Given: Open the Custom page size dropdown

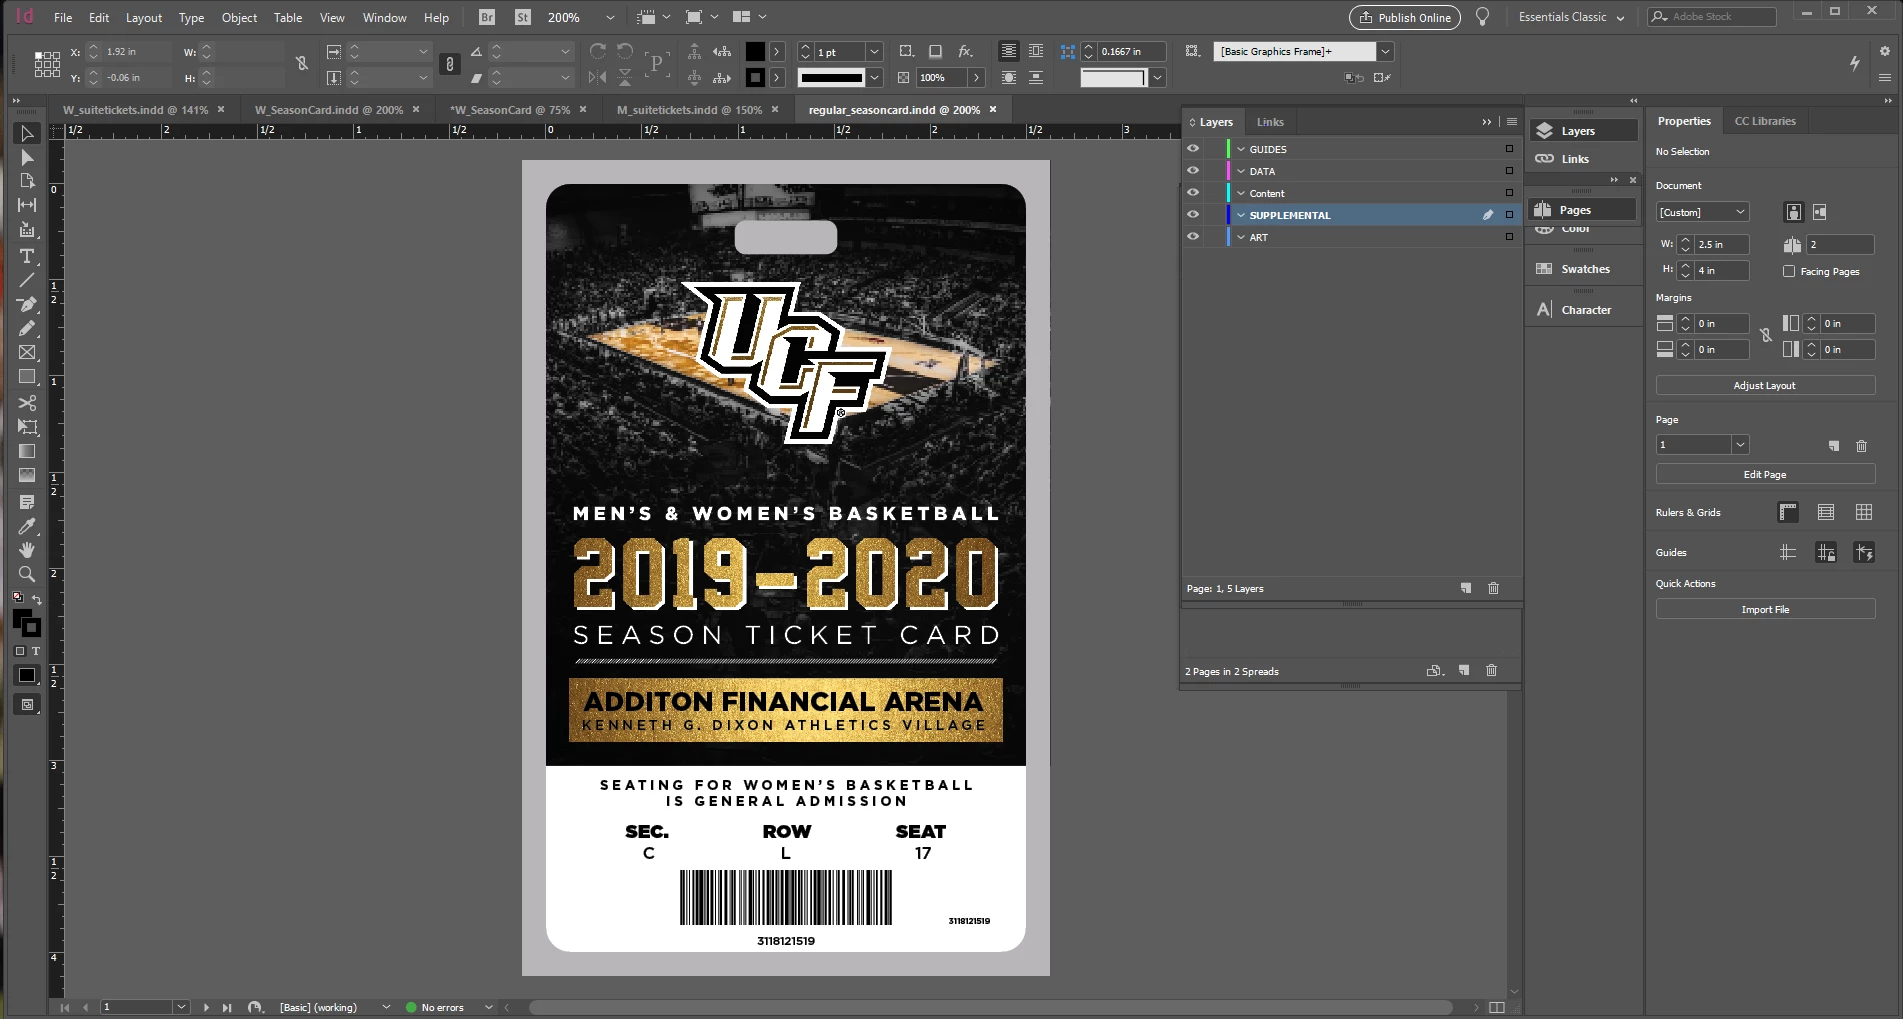Looking at the screenshot, I should coord(1702,212).
